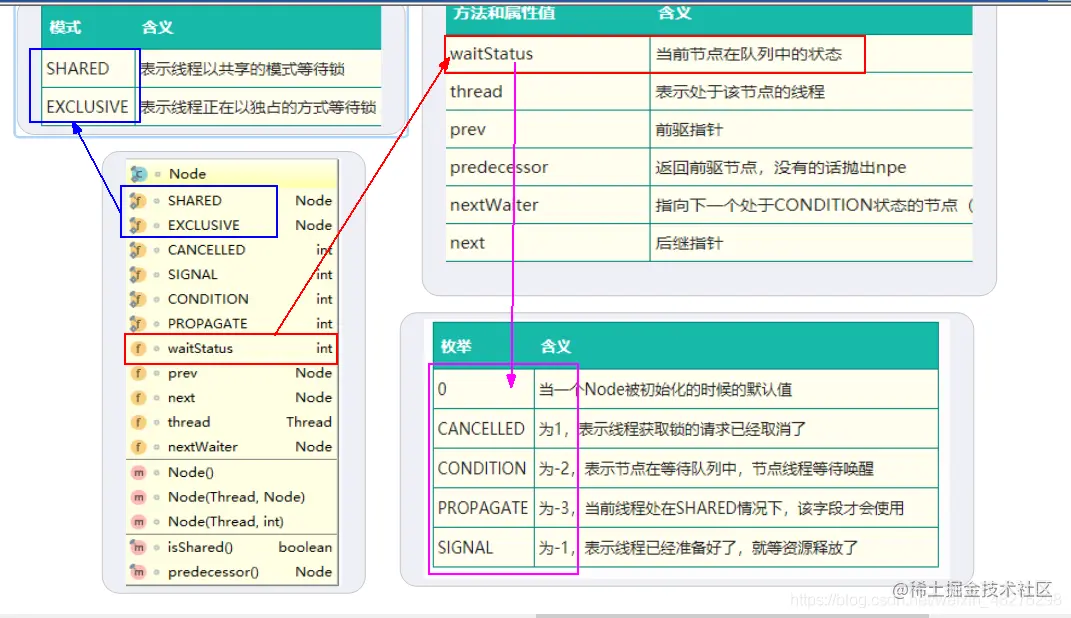This screenshot has width=1071, height=618.
Task: Click the CONDITION row in the enum table
Action: click(482, 468)
